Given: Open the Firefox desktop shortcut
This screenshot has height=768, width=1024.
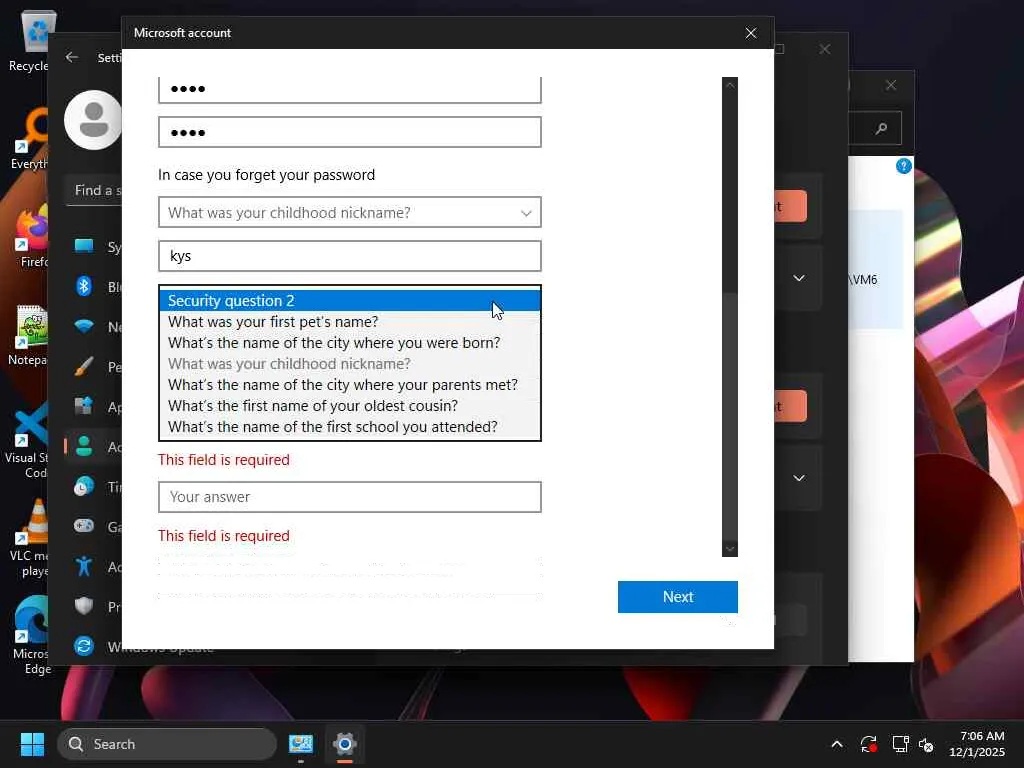Looking at the screenshot, I should (x=31, y=238).
